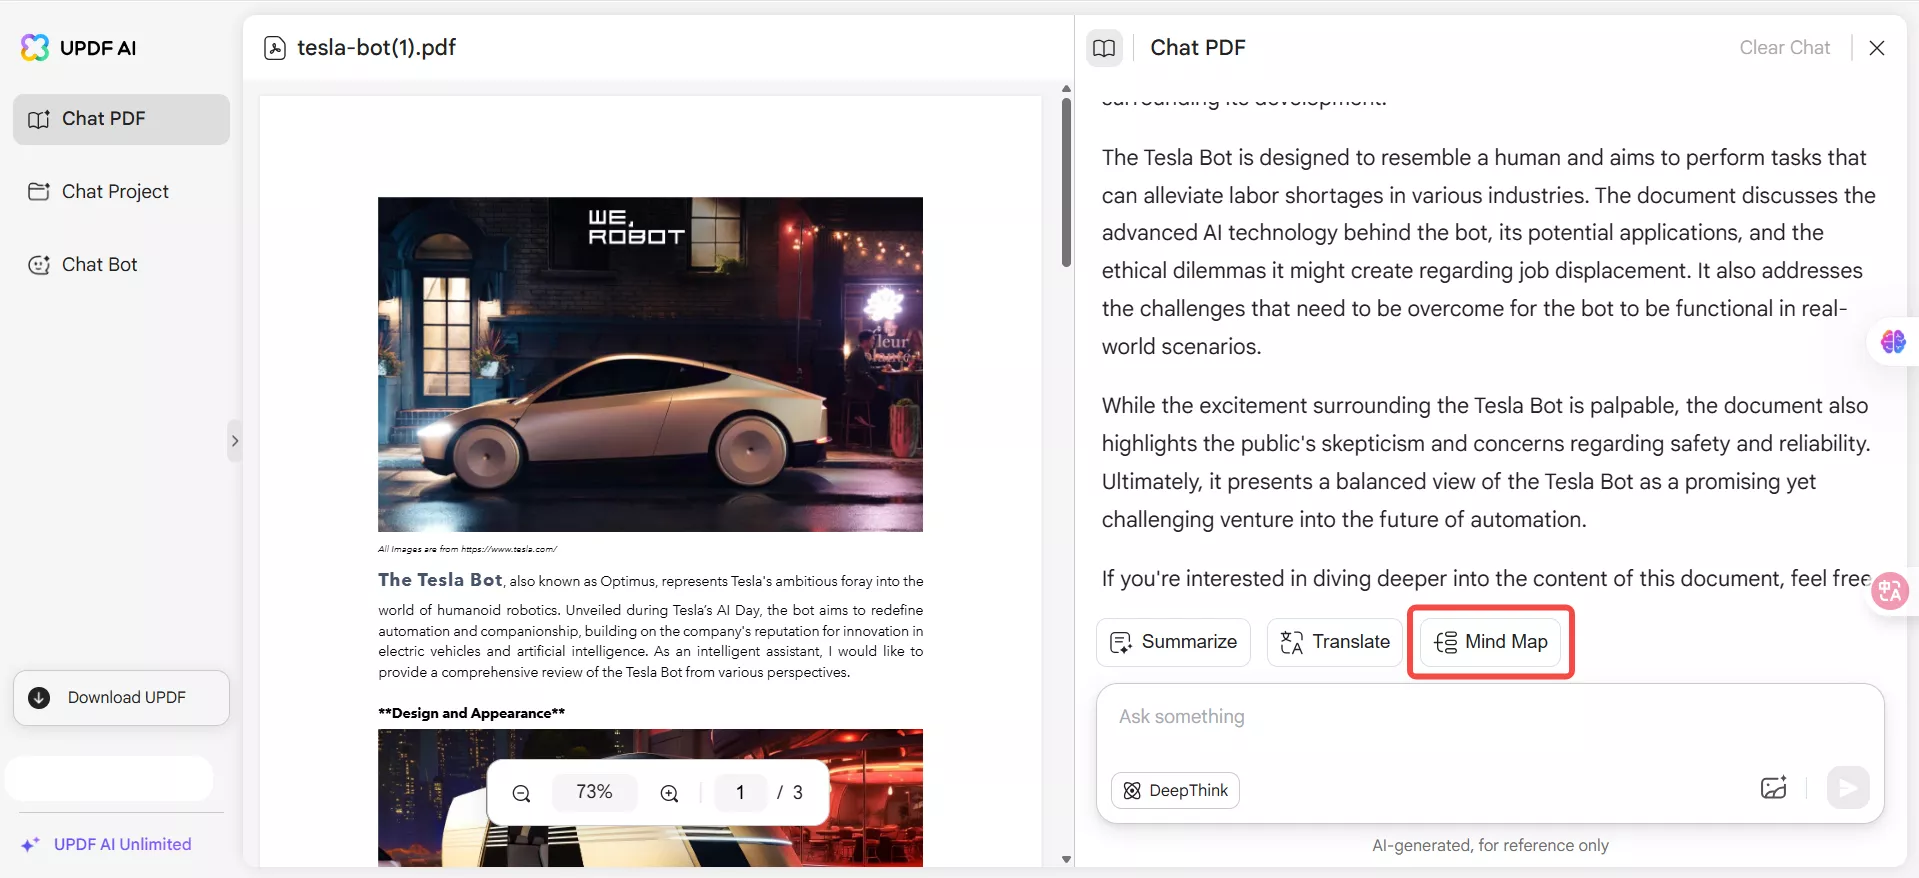Clear the chat history
1919x878 pixels.
(1784, 48)
